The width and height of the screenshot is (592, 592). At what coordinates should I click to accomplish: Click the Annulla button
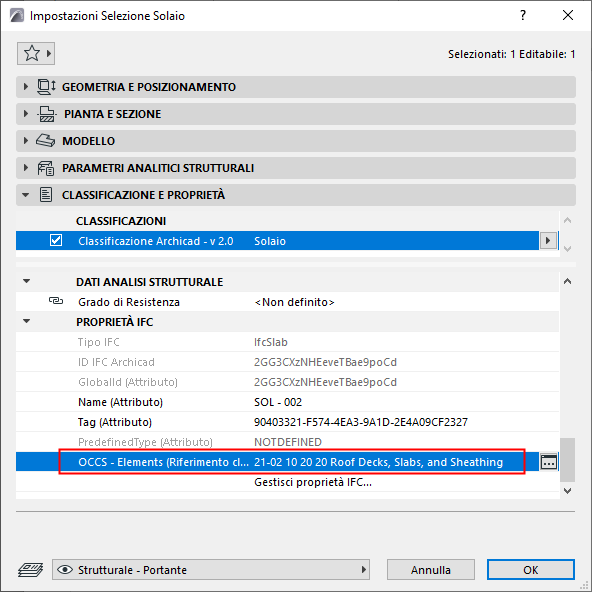coord(431,569)
